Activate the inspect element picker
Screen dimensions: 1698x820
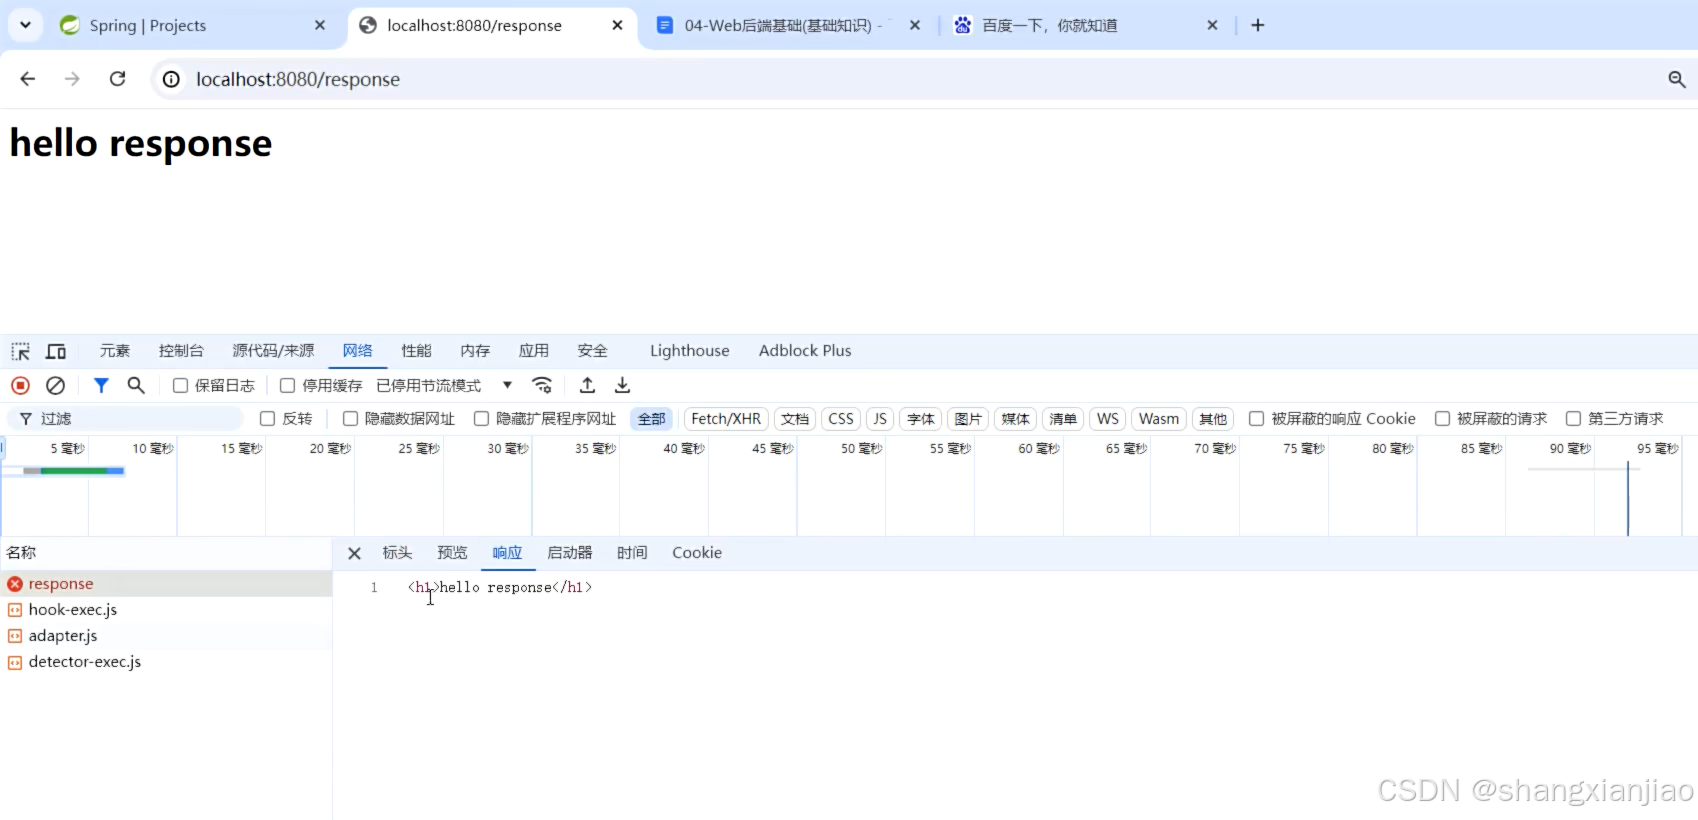coord(21,351)
